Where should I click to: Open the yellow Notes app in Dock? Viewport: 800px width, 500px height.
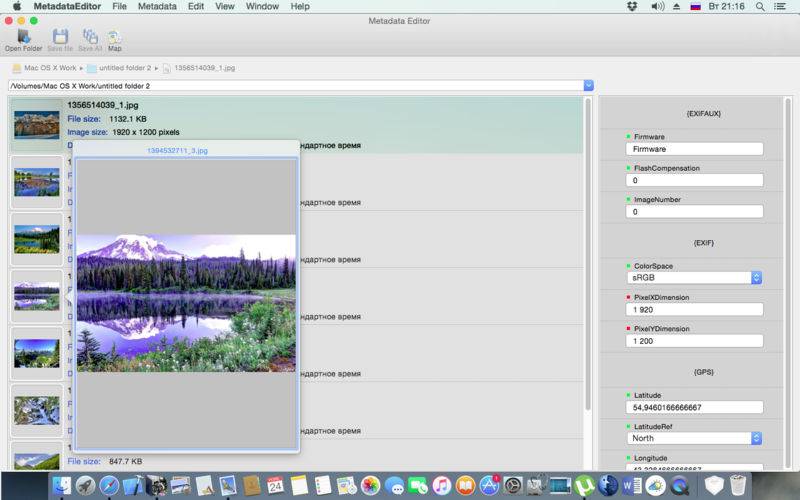[299, 485]
